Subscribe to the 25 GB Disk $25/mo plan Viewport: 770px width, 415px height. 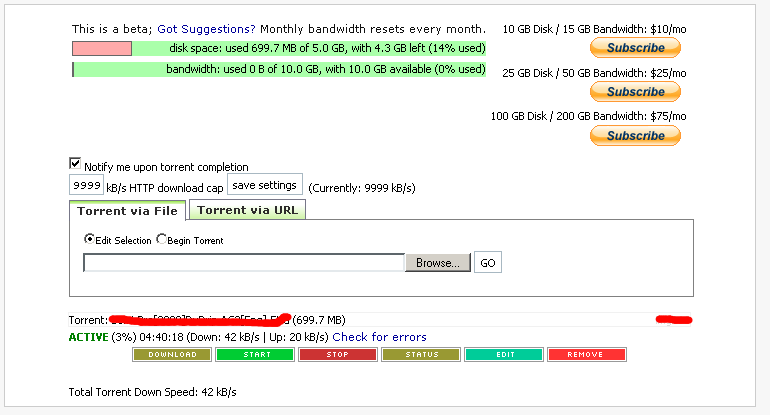pos(635,92)
